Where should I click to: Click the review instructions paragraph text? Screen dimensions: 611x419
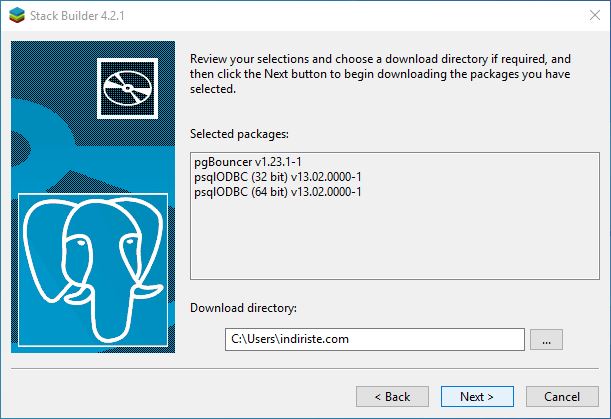[380, 74]
